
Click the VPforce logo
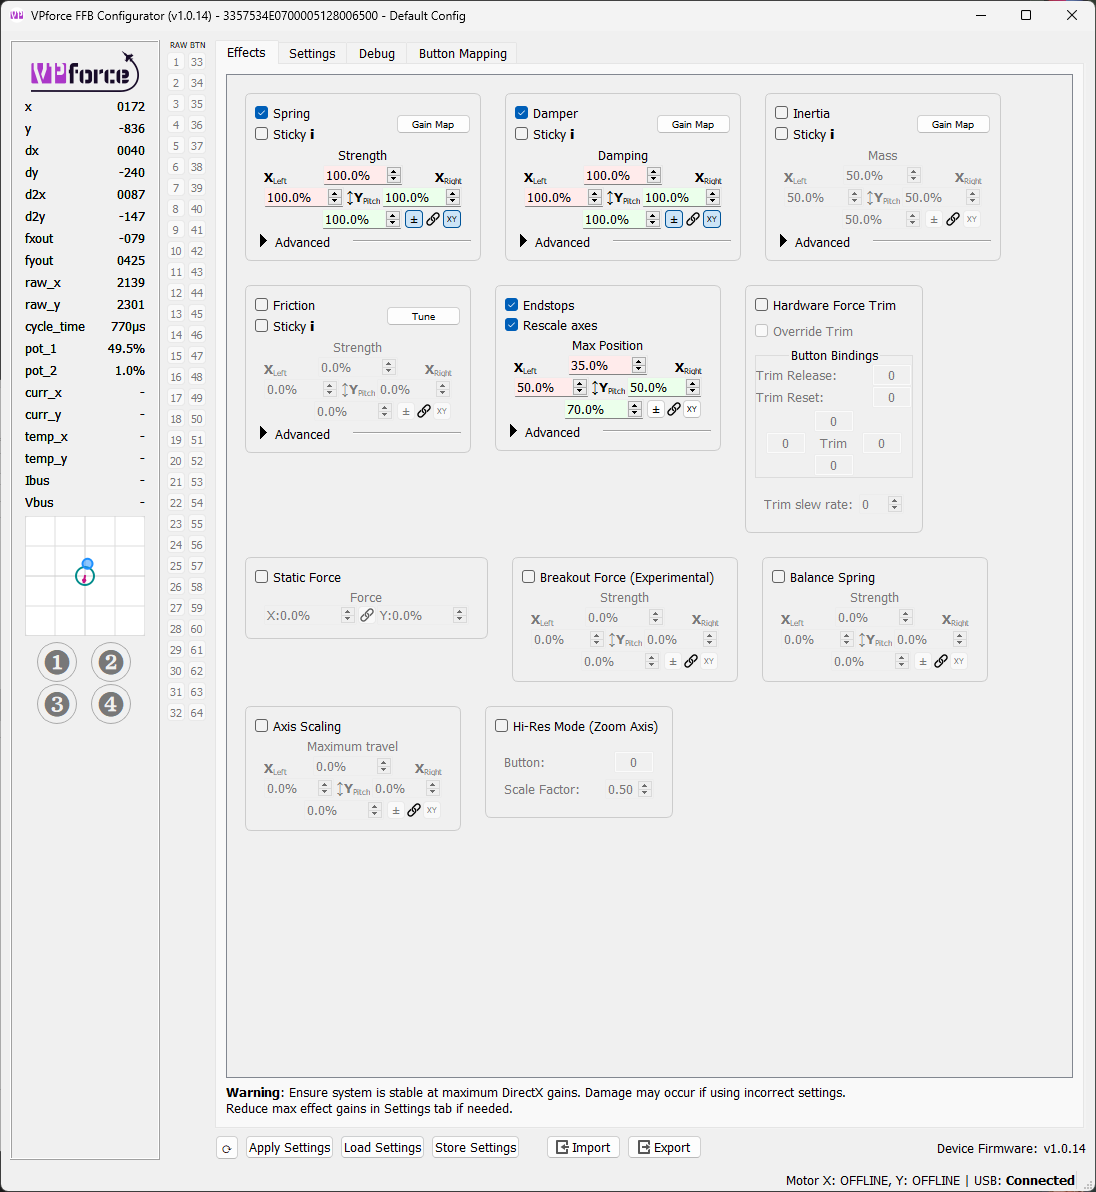(x=84, y=72)
